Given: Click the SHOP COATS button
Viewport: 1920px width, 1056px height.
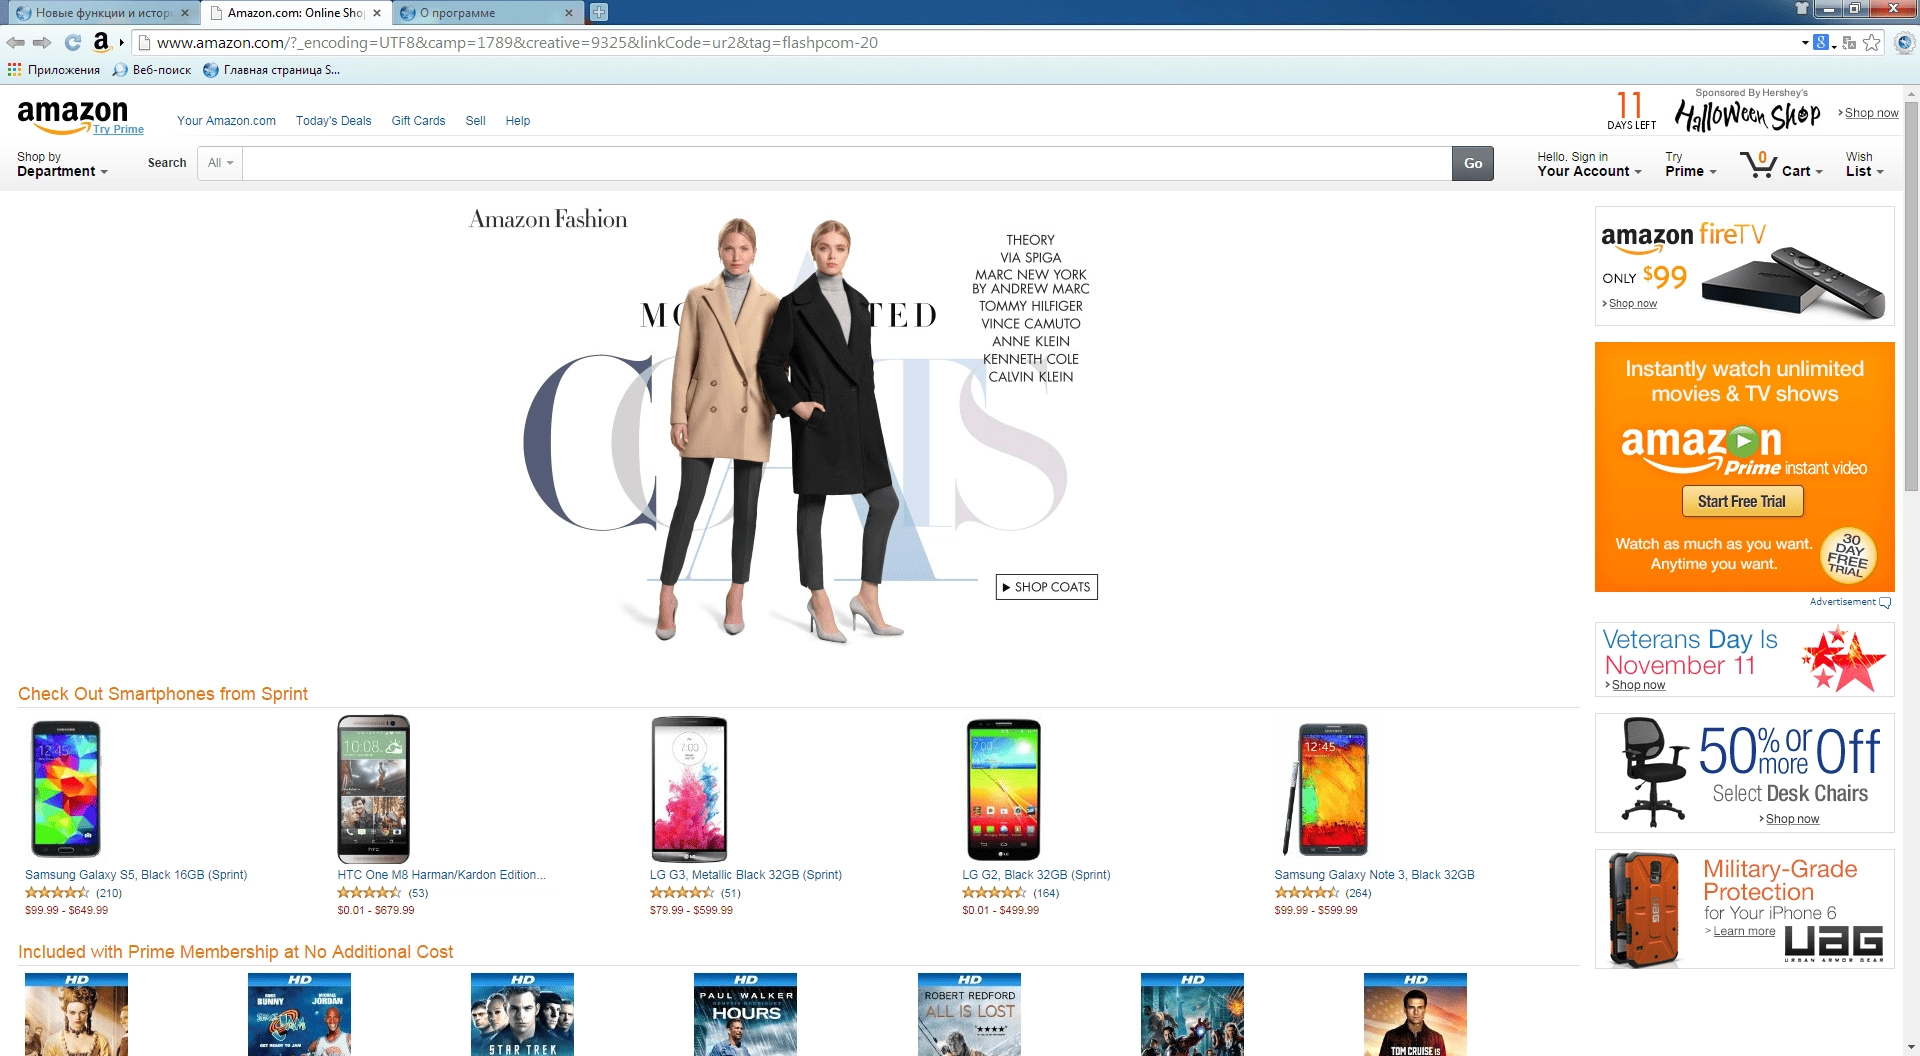Looking at the screenshot, I should pyautogui.click(x=1046, y=587).
